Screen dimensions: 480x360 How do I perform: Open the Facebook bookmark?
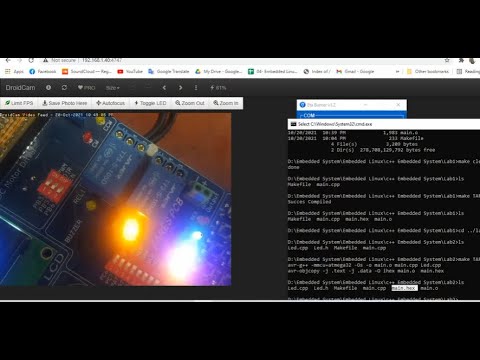point(43,72)
